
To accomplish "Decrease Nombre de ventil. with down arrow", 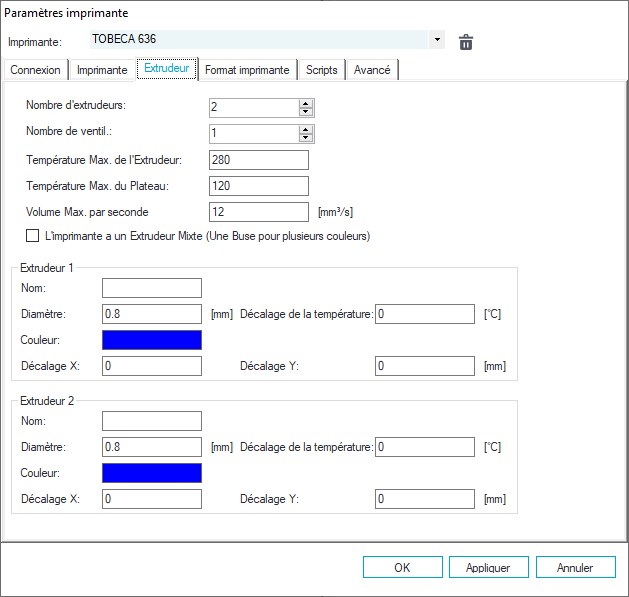I will [x=306, y=138].
